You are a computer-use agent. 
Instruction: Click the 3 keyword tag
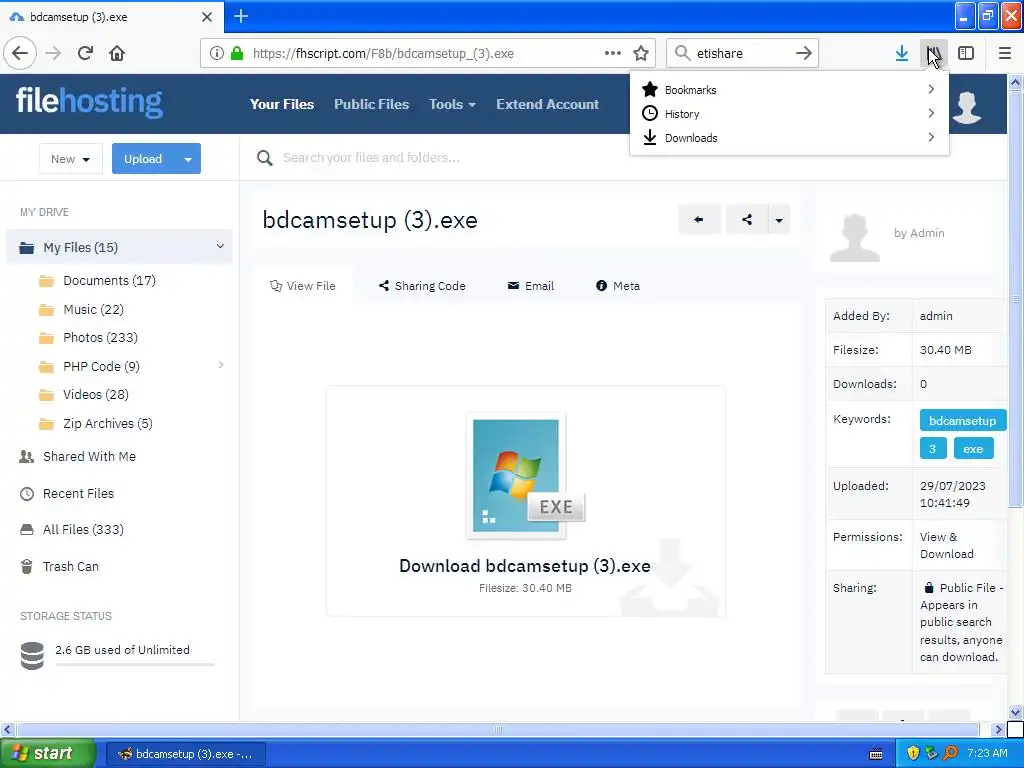pyautogui.click(x=933, y=449)
